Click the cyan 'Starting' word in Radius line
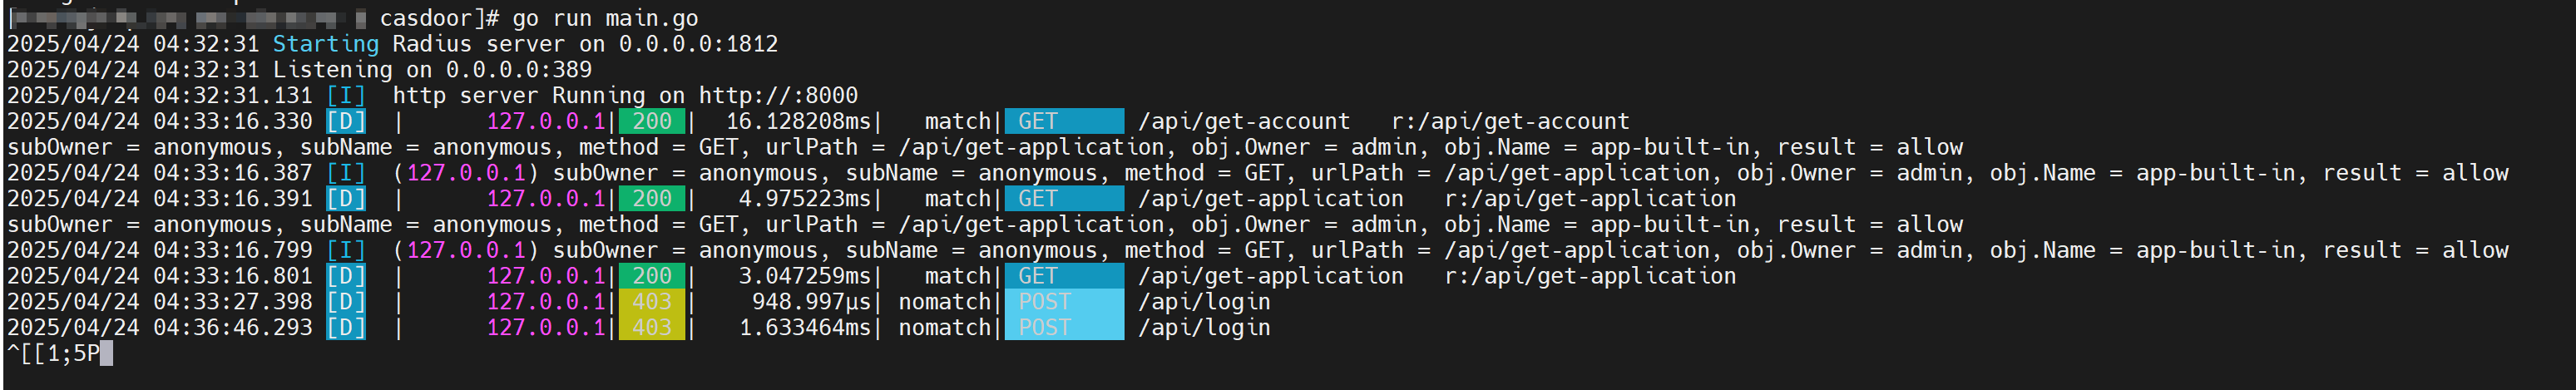2576x390 pixels. pos(326,44)
